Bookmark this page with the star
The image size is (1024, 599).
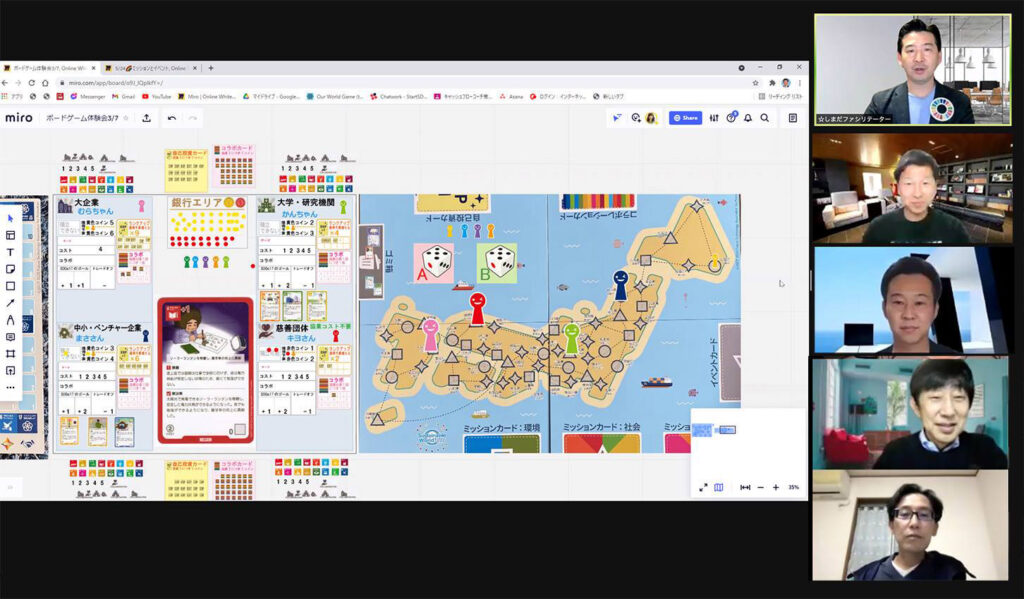(x=756, y=83)
